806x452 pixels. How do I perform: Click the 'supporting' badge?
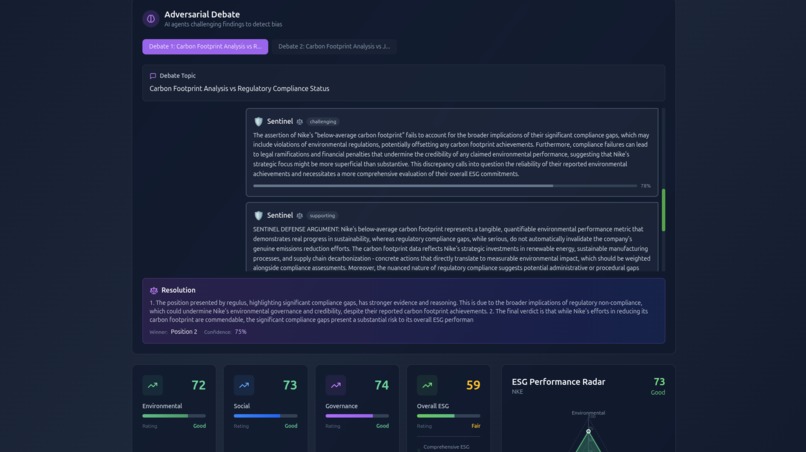[x=322, y=216]
